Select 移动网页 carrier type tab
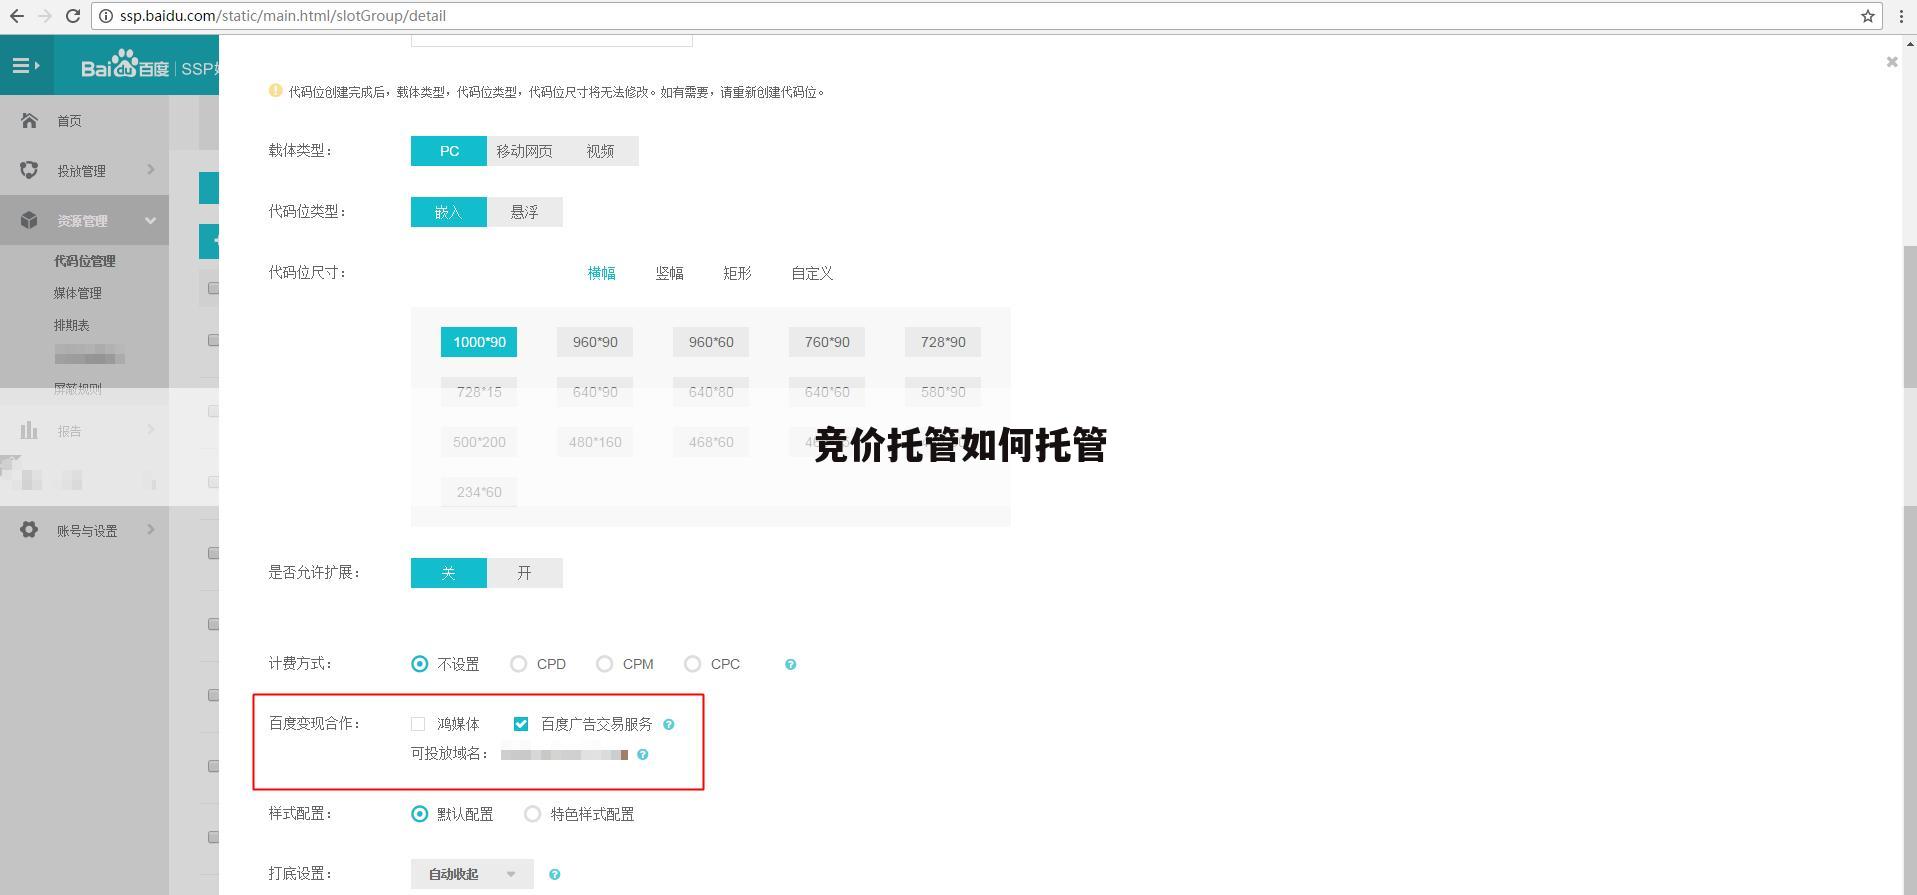1917x895 pixels. point(524,151)
